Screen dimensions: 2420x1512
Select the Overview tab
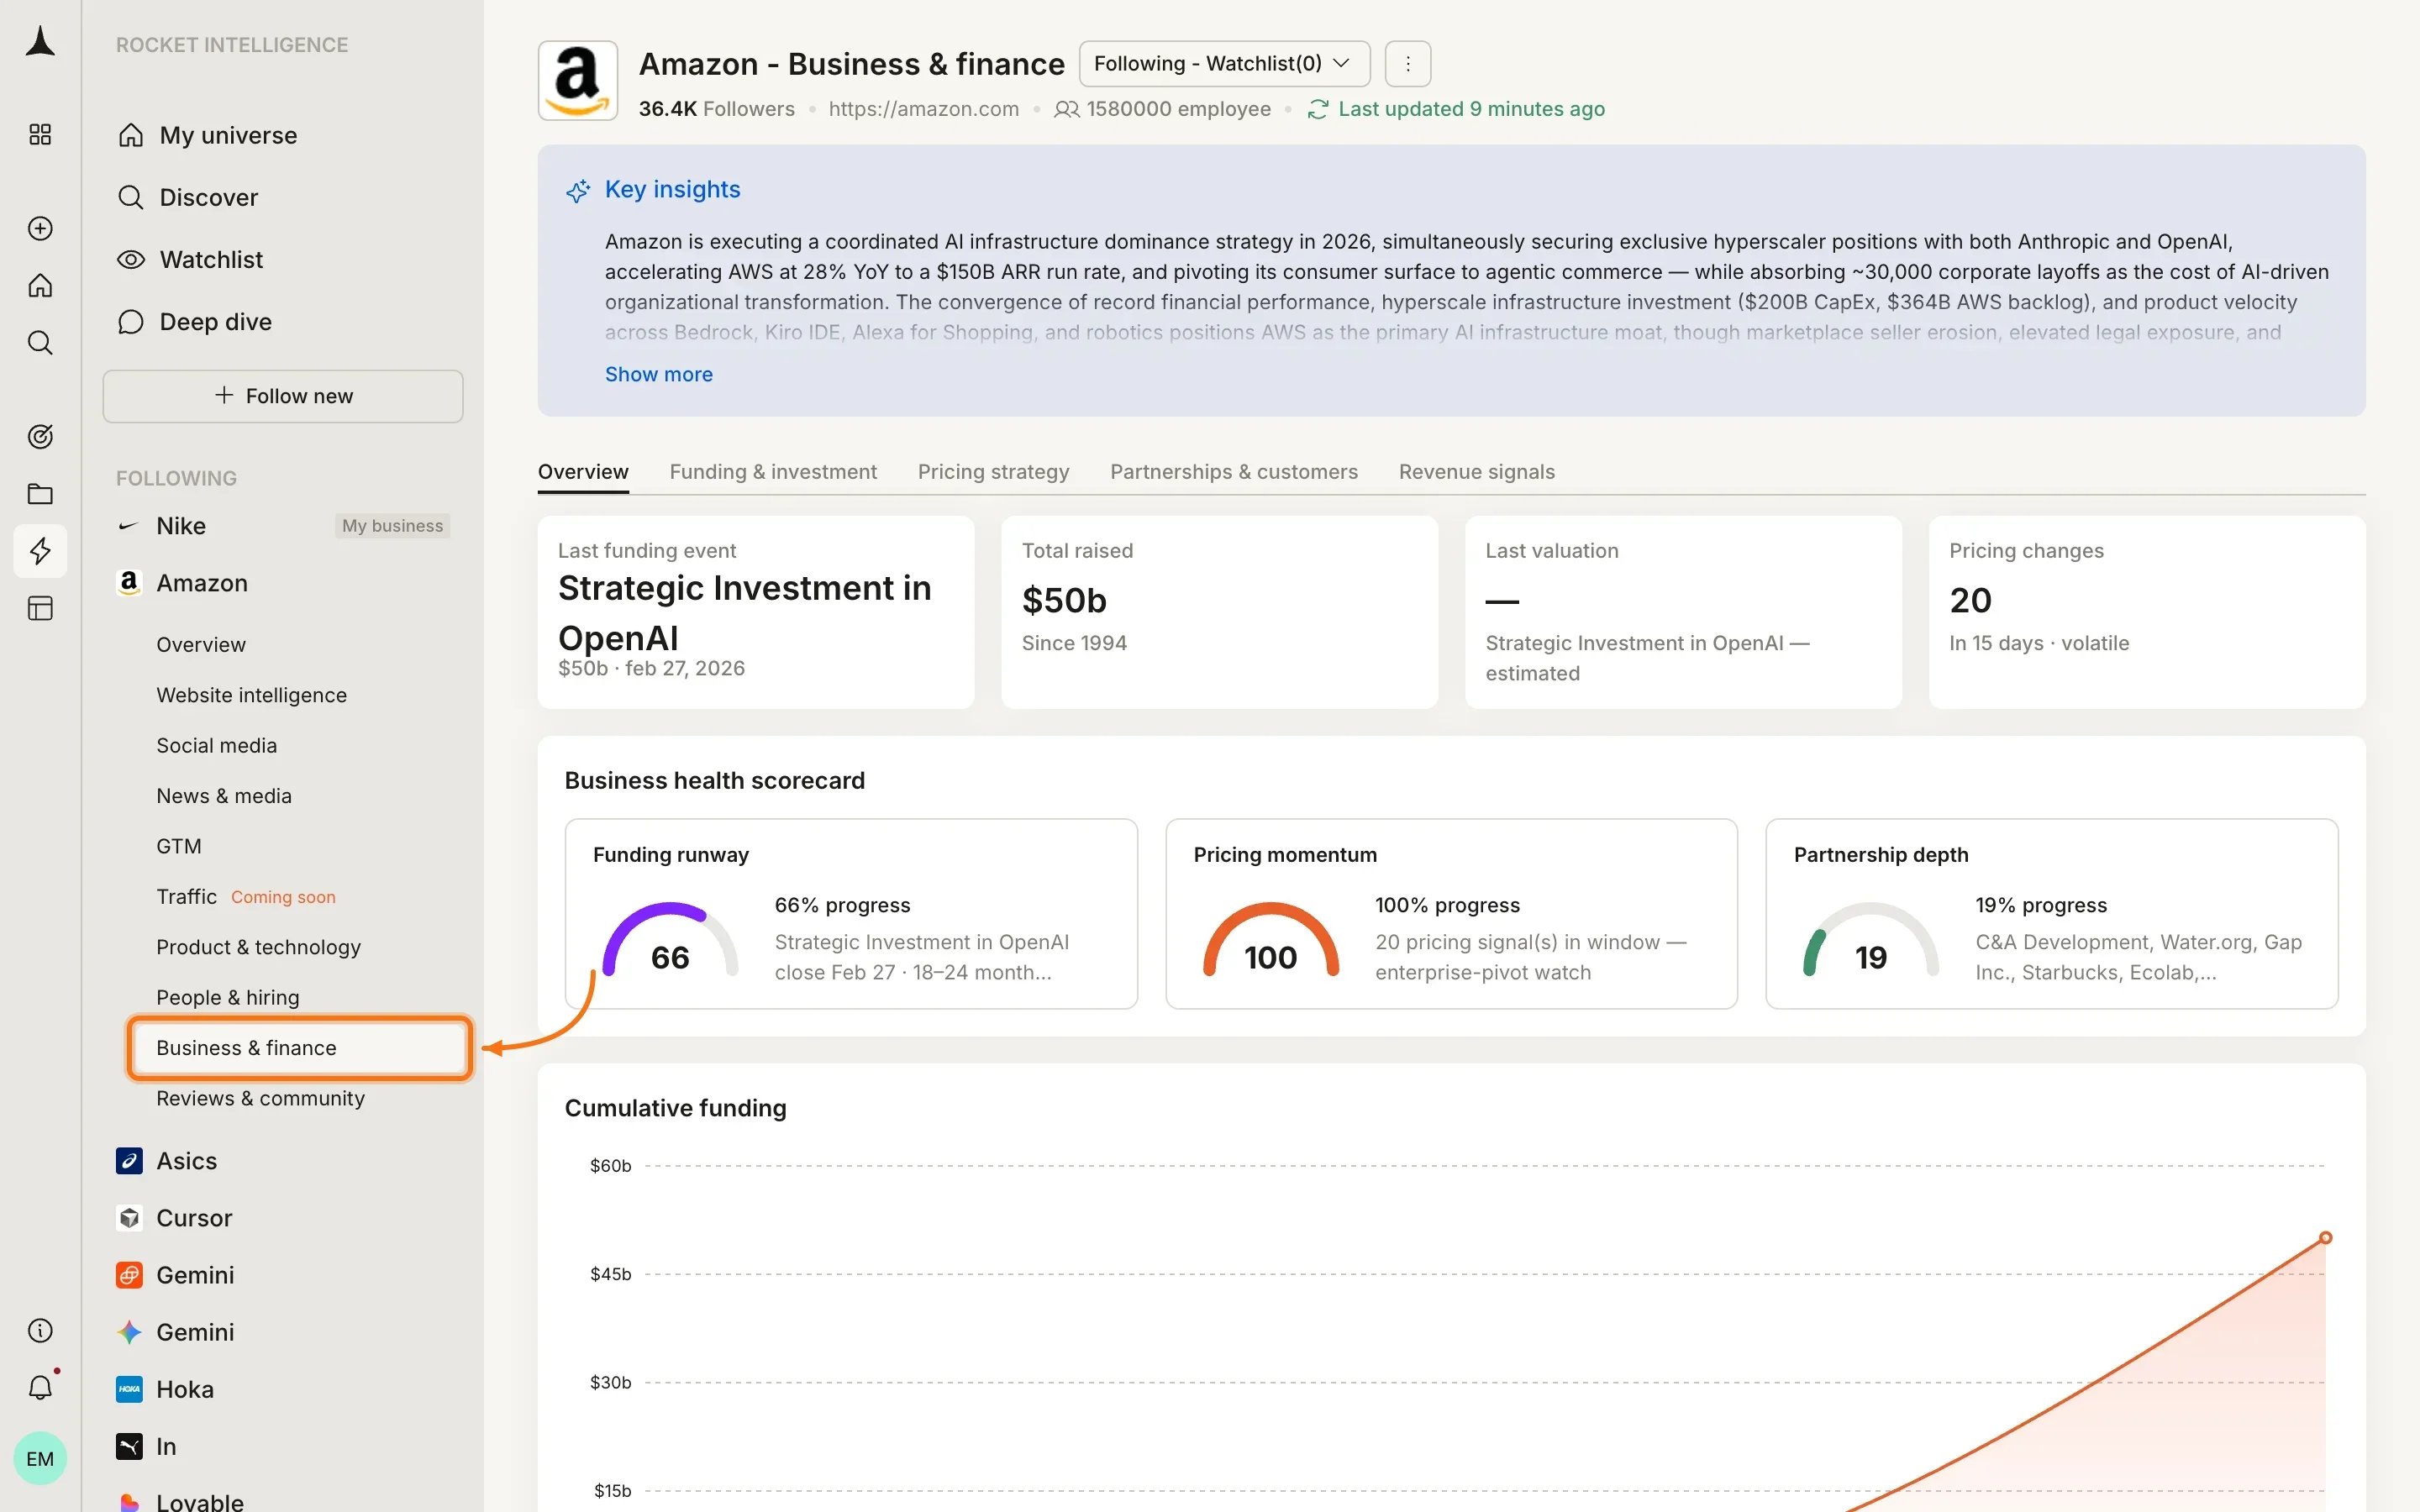[x=583, y=472]
